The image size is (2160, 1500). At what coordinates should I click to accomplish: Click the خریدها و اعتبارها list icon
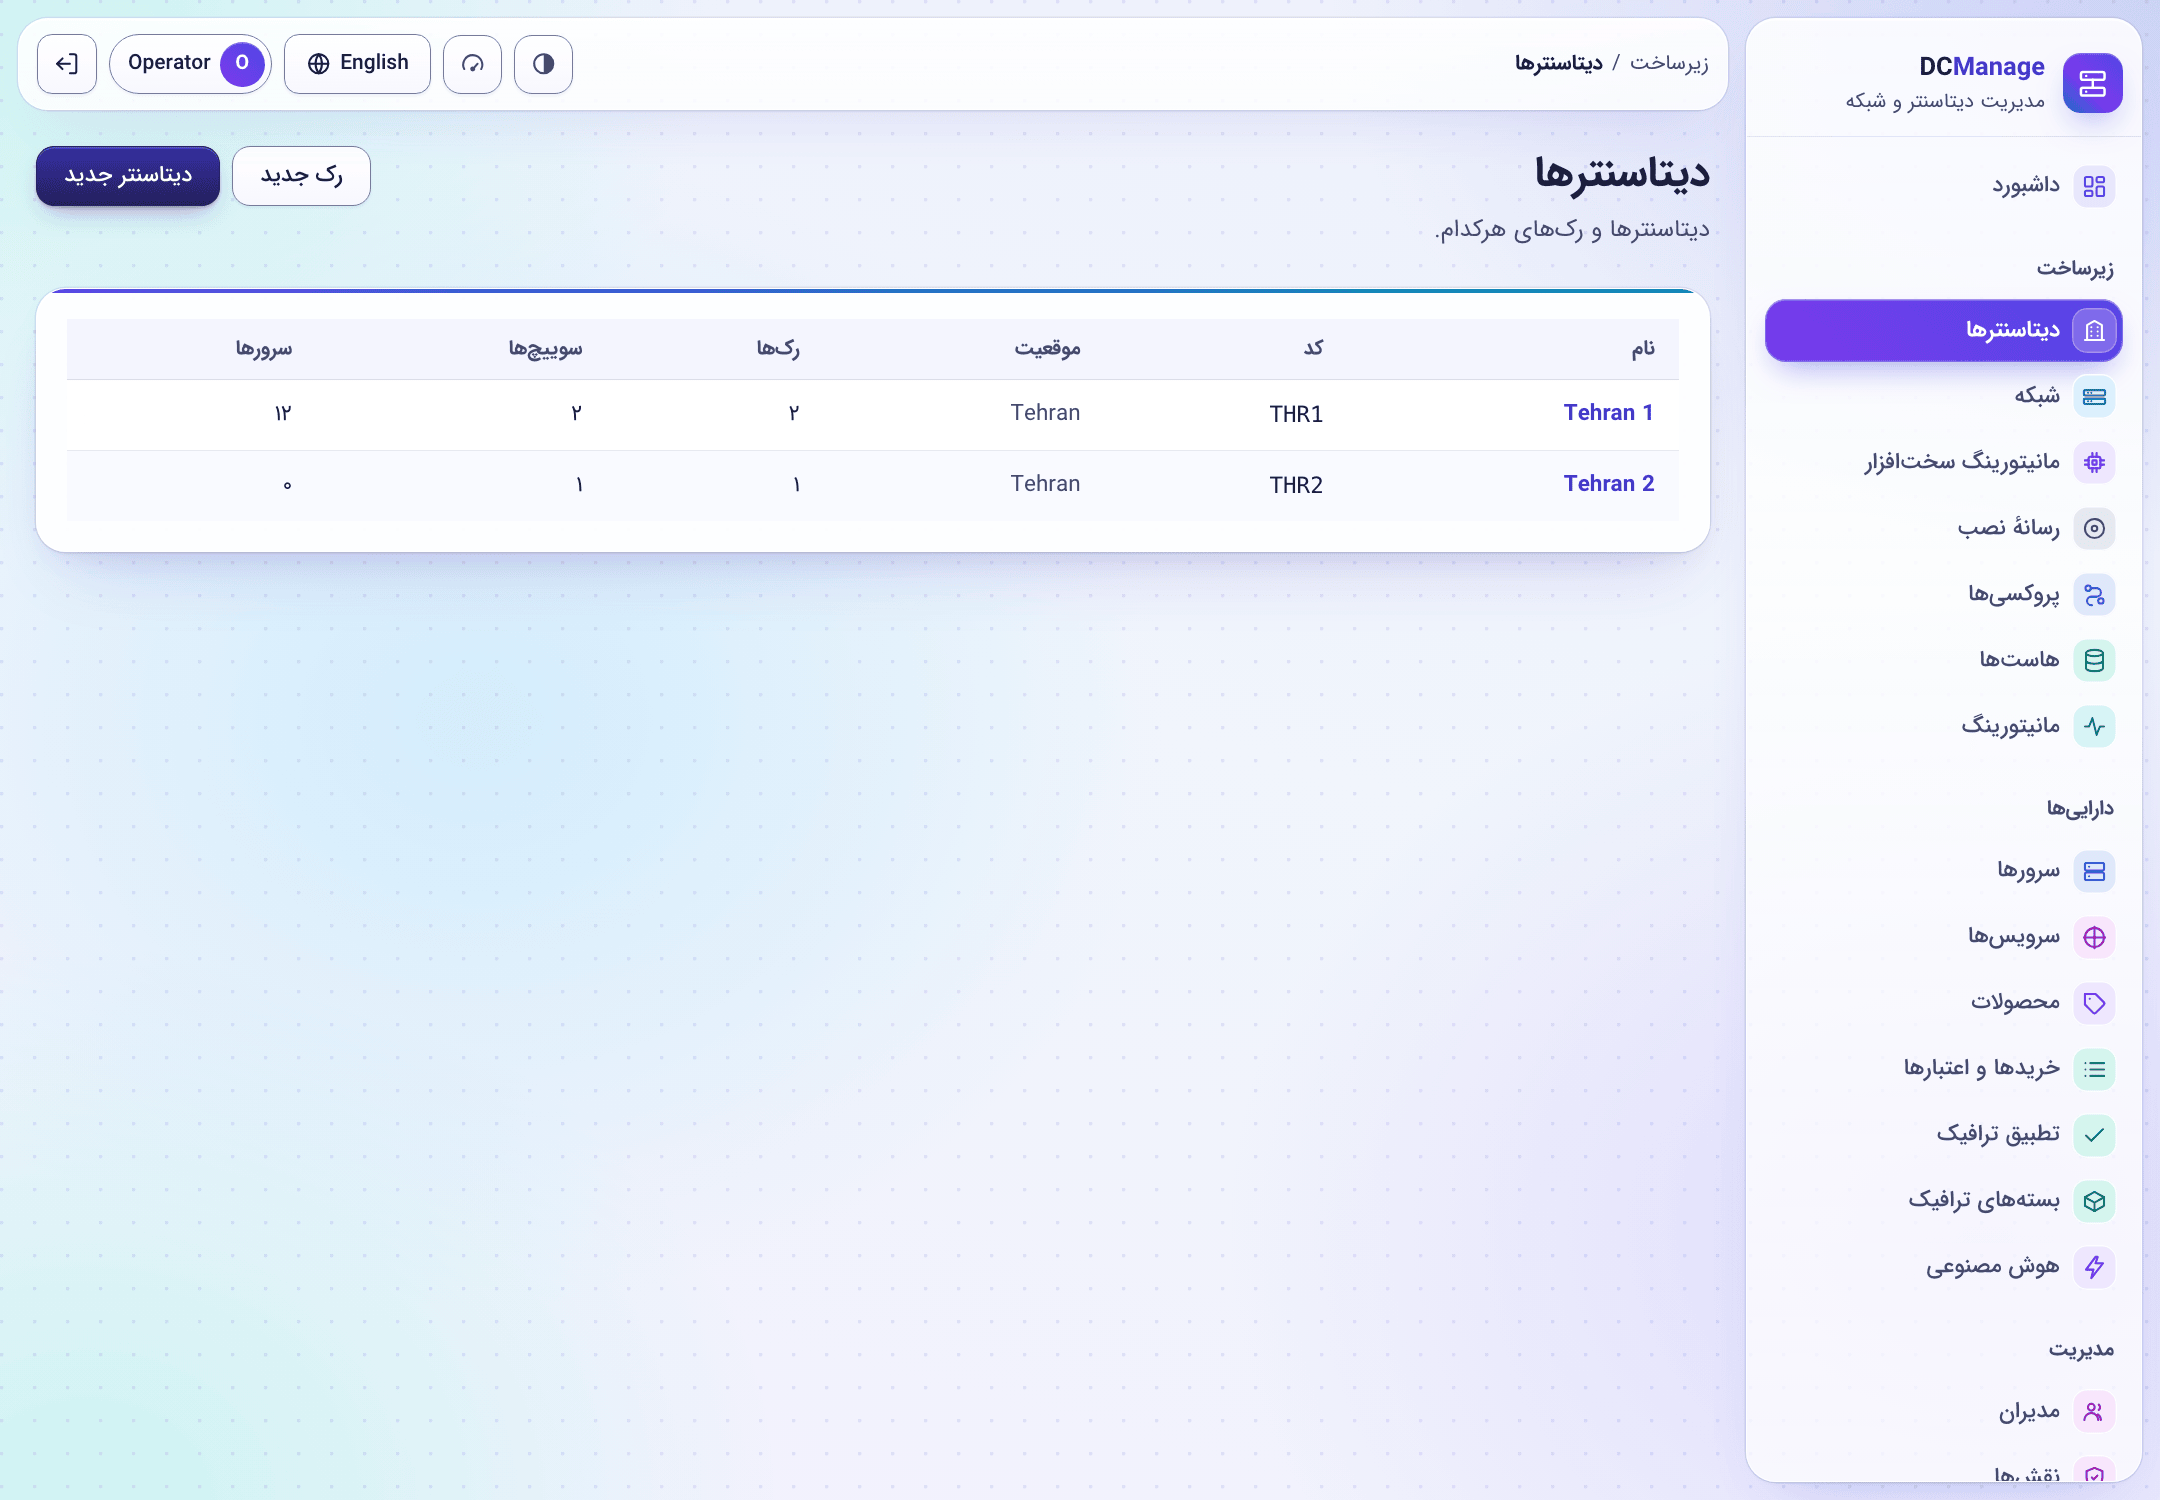2094,1069
